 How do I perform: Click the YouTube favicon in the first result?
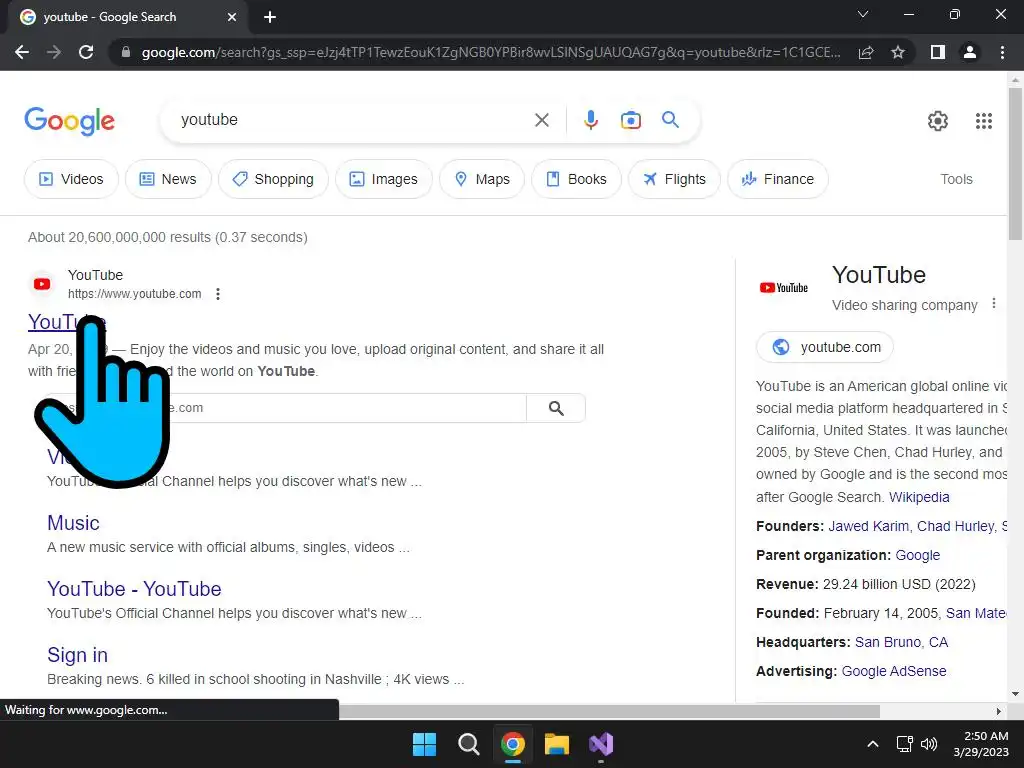42,284
